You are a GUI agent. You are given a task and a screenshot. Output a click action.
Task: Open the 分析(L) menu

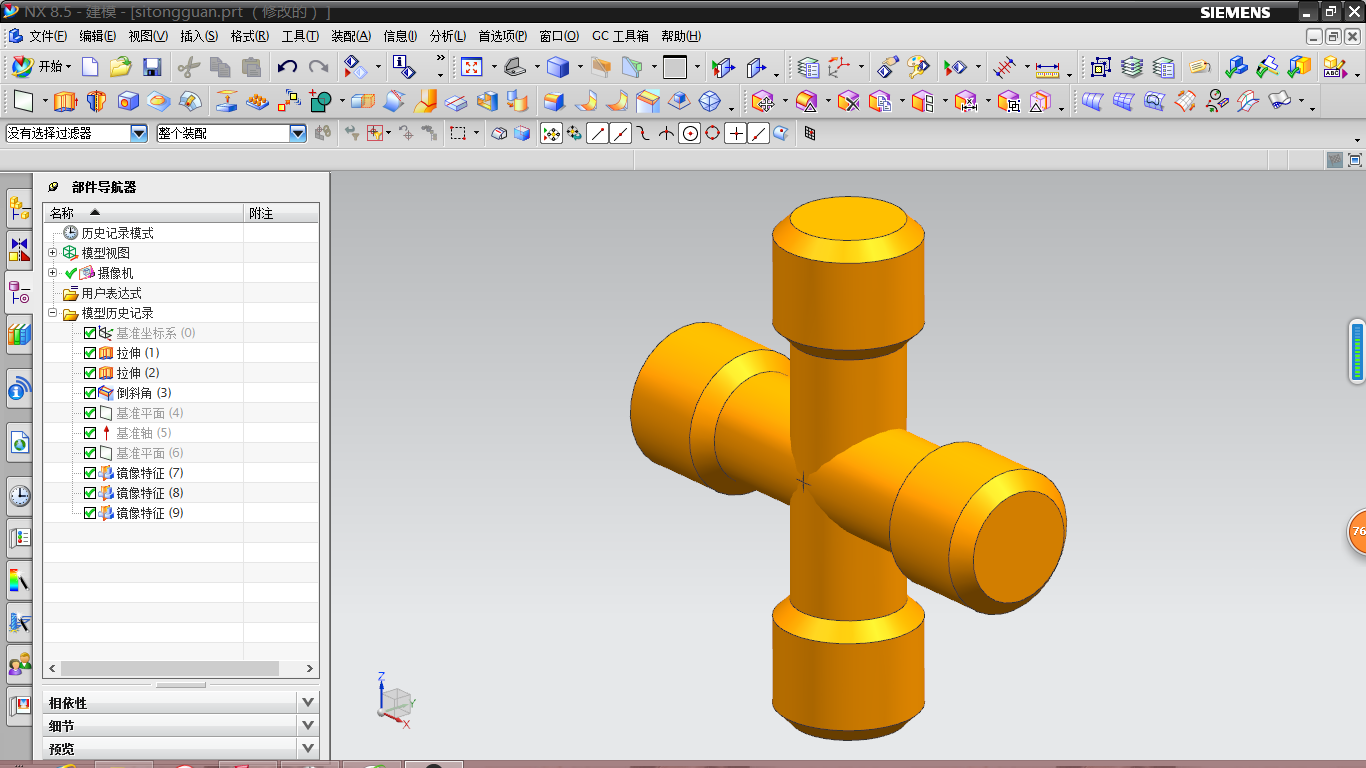pyautogui.click(x=448, y=36)
